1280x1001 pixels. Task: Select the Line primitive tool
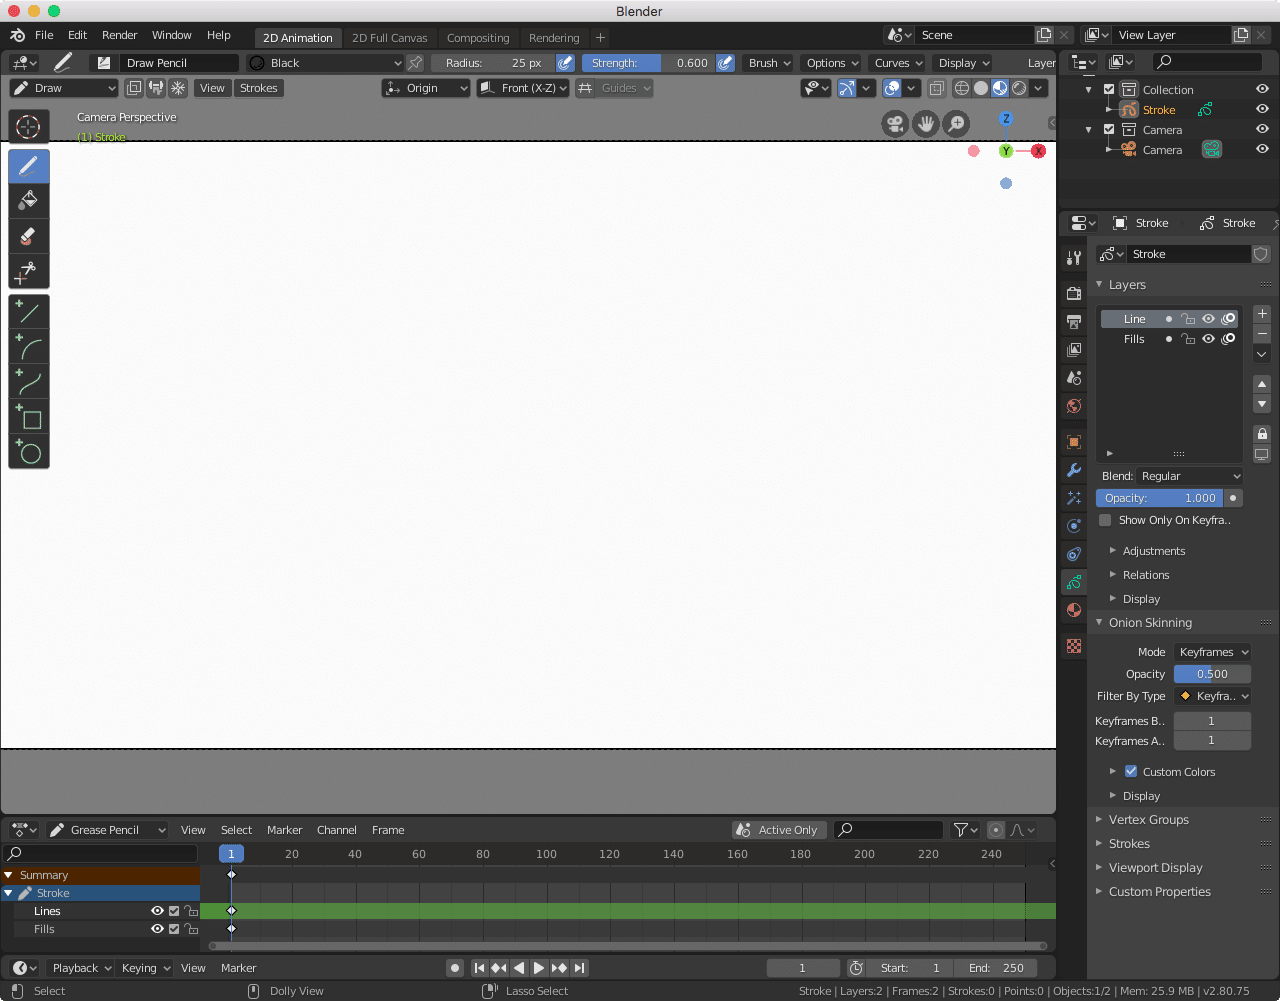(x=28, y=313)
